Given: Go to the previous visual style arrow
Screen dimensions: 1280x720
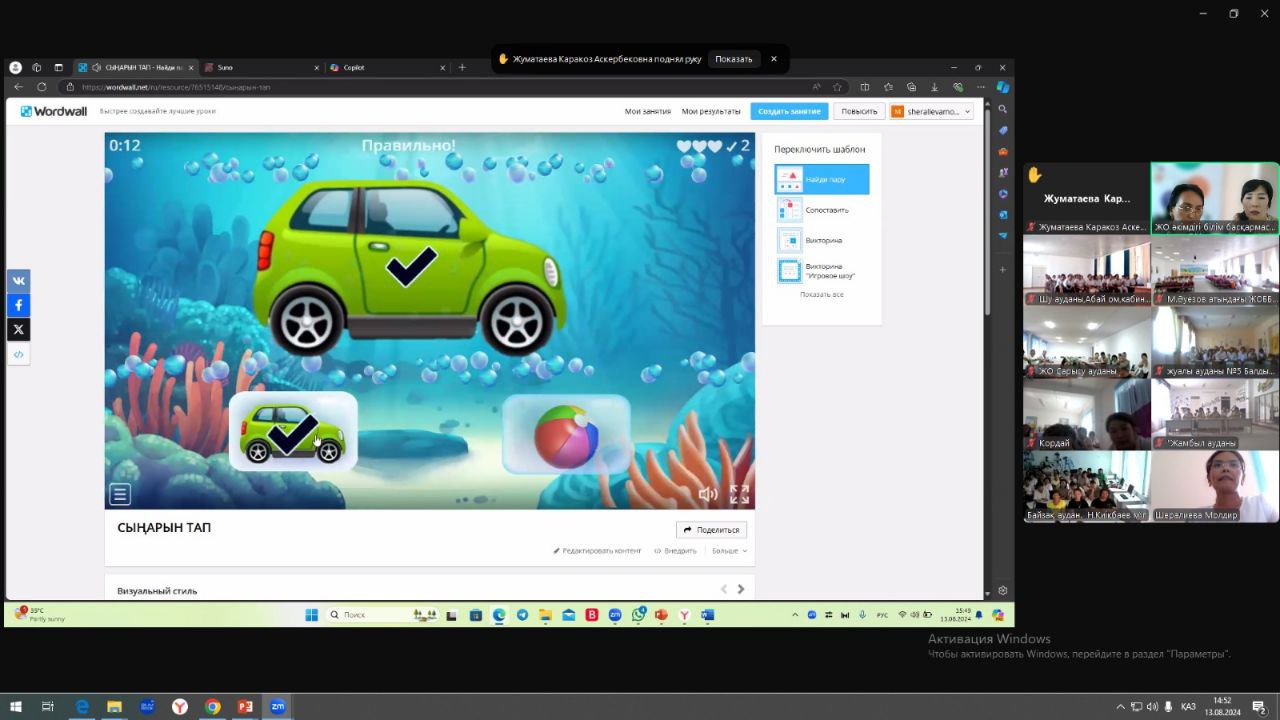Looking at the screenshot, I should (723, 589).
